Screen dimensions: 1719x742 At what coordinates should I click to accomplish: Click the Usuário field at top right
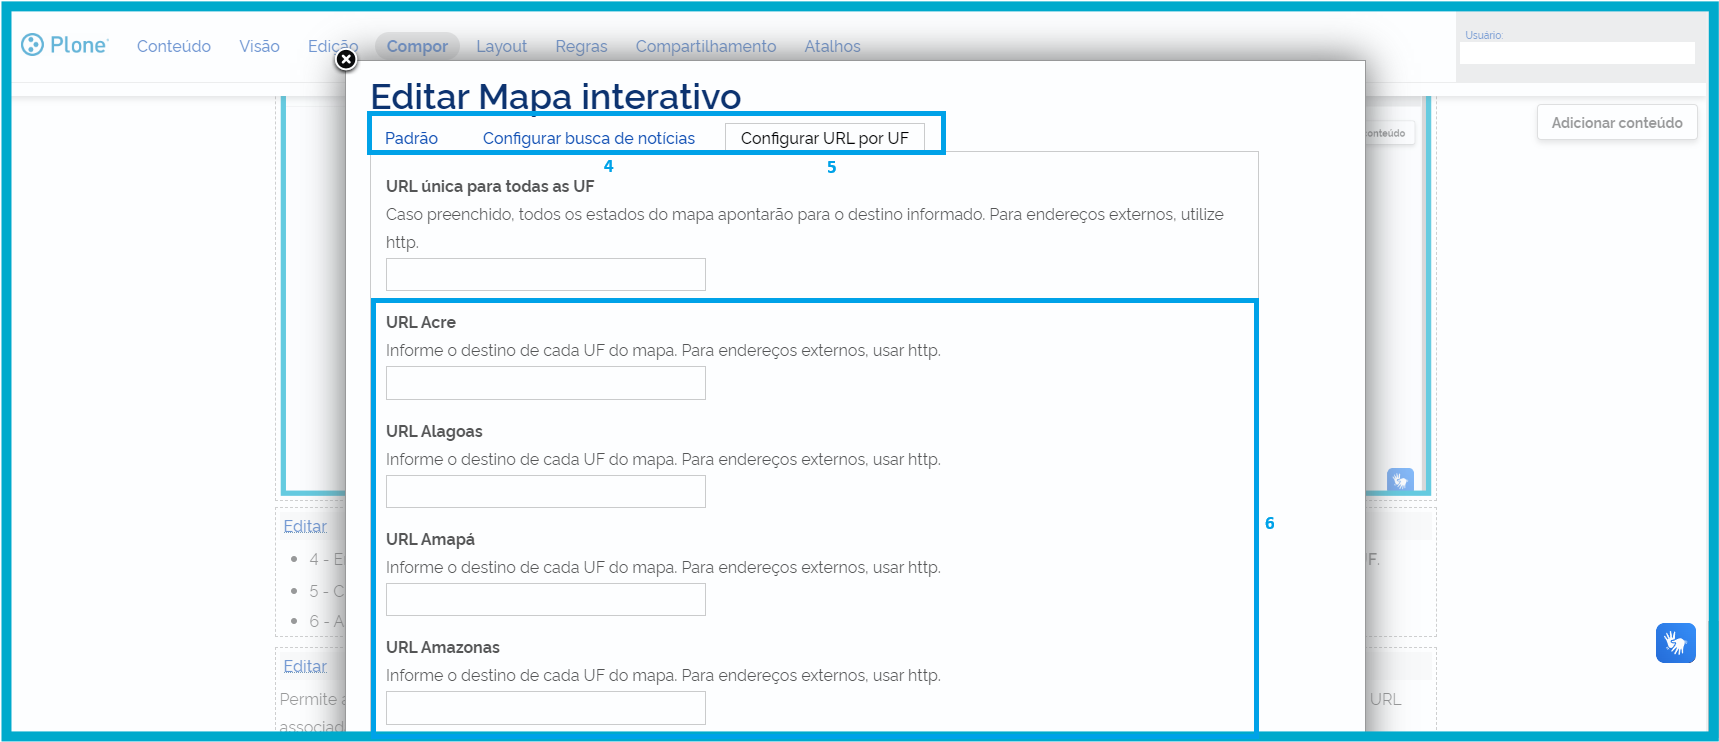pos(1577,53)
